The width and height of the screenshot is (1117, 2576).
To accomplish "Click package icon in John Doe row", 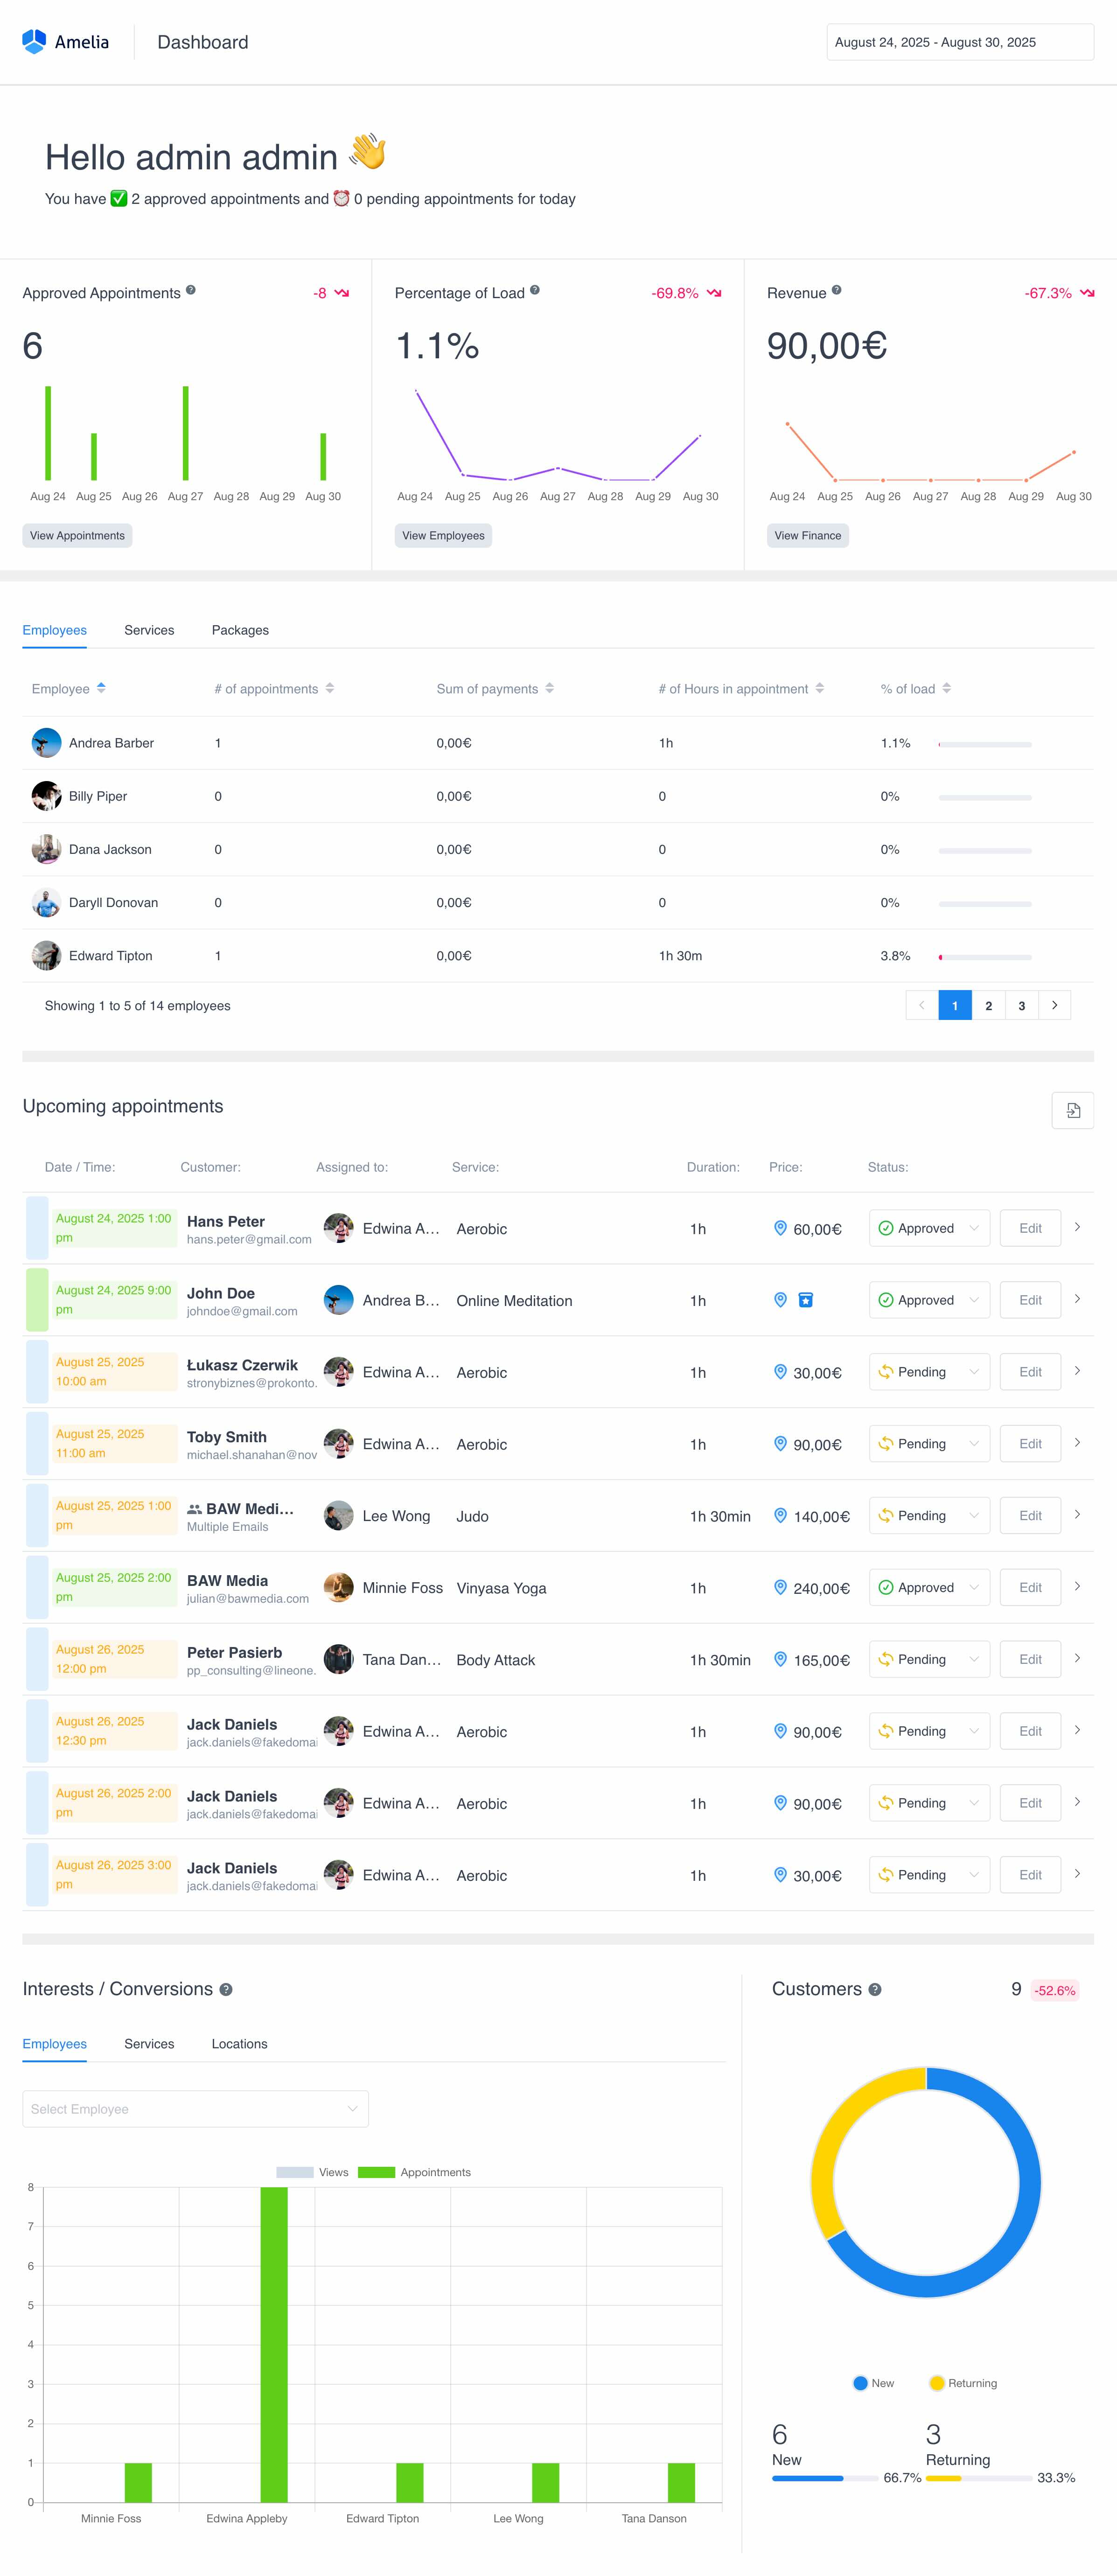I will coord(806,1300).
